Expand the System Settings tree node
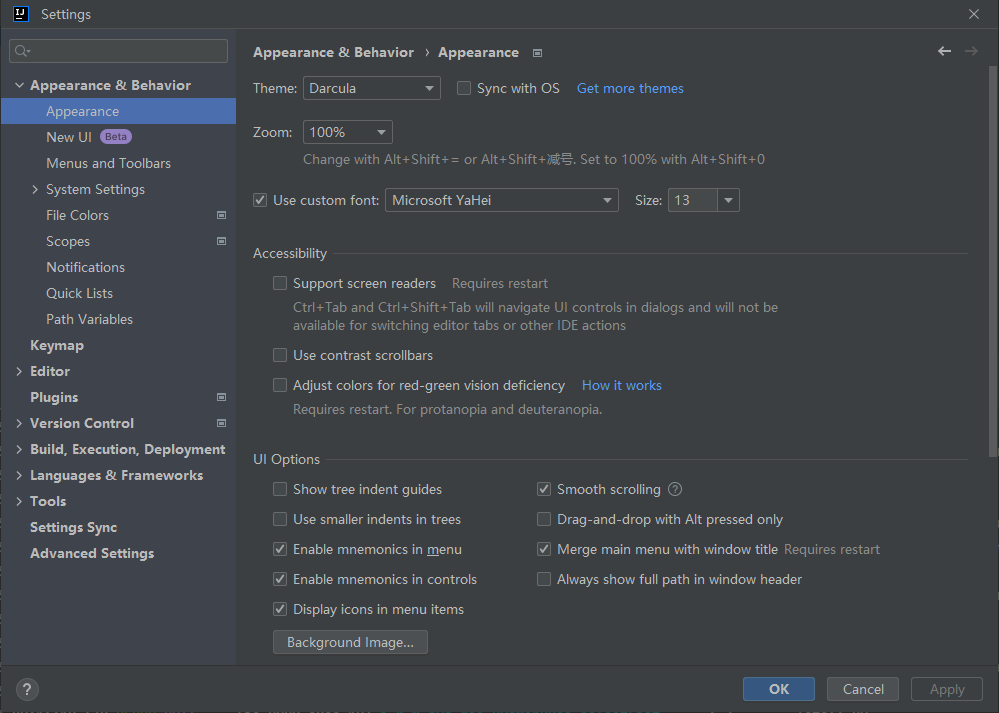 point(35,189)
